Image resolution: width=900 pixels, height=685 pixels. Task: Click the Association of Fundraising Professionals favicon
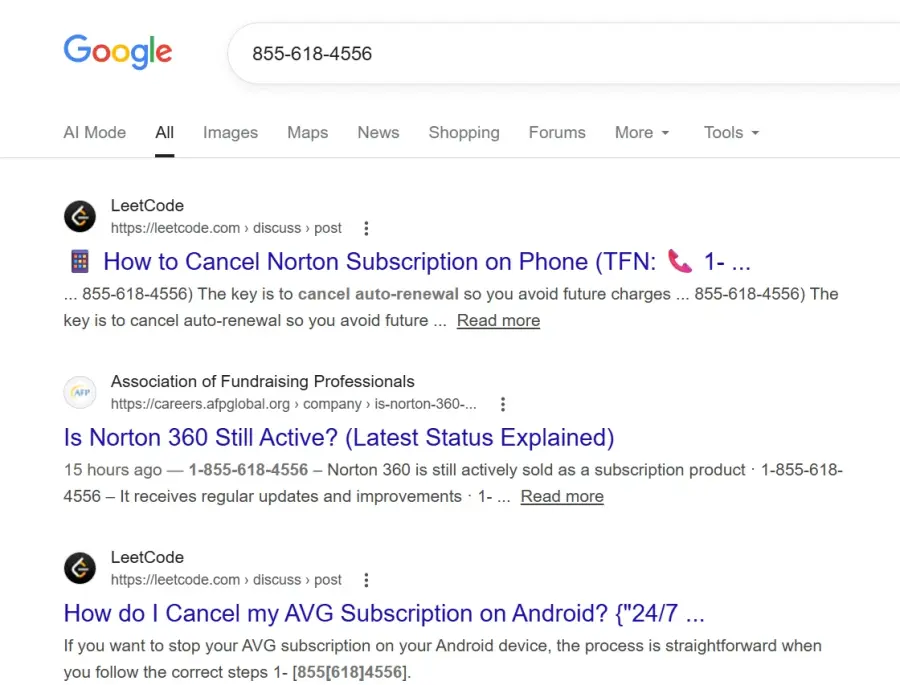point(80,392)
